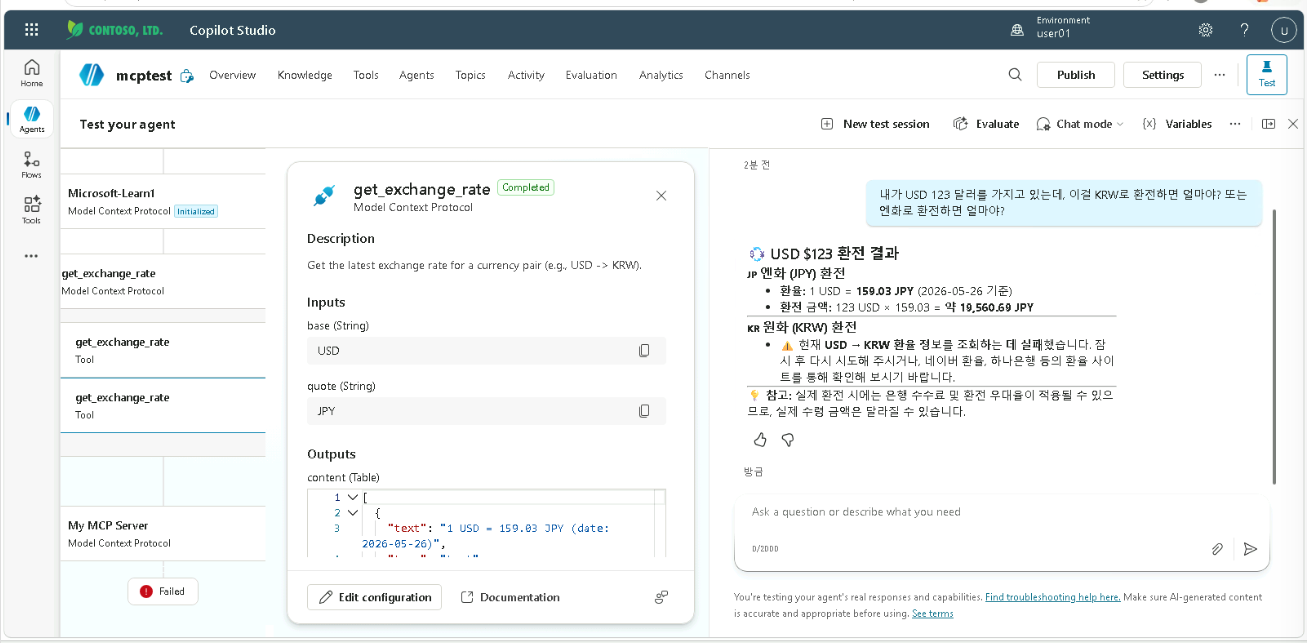
Task: Collapse JSON line 1 chevron
Action: click(x=352, y=497)
